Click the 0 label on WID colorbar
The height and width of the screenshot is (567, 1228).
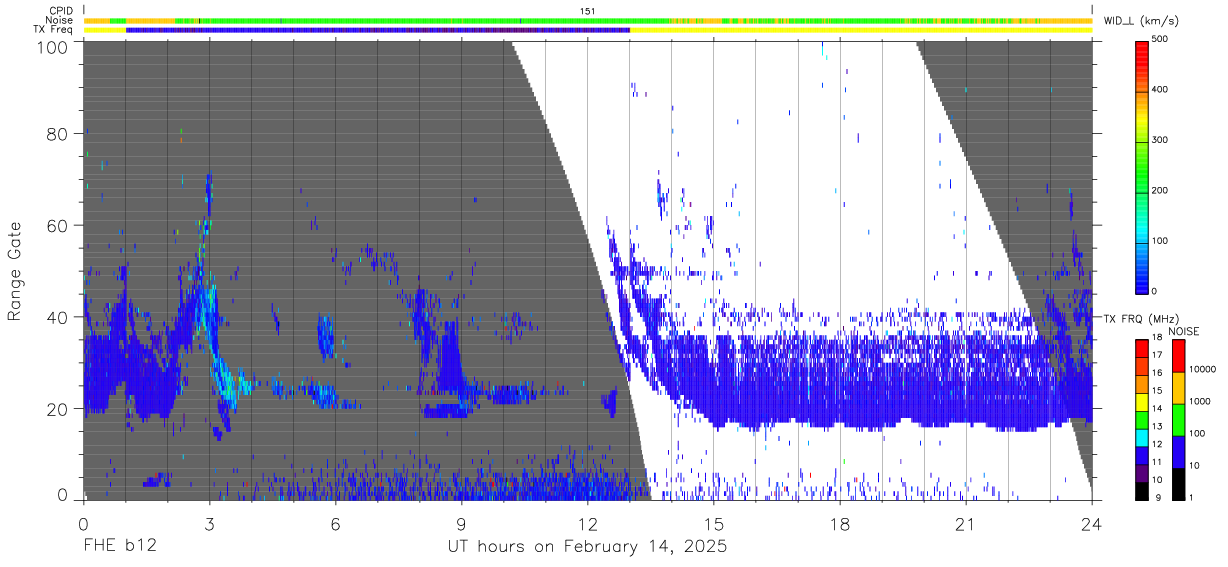[x=1155, y=291]
